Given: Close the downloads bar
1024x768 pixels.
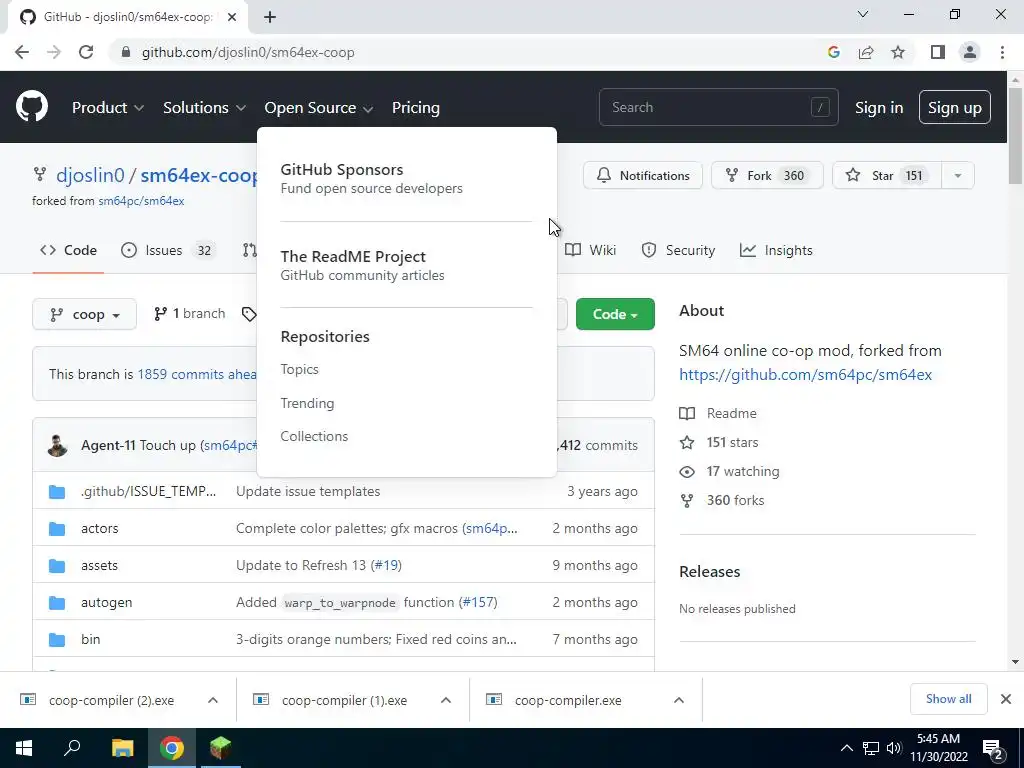Looking at the screenshot, I should pos(1006,699).
